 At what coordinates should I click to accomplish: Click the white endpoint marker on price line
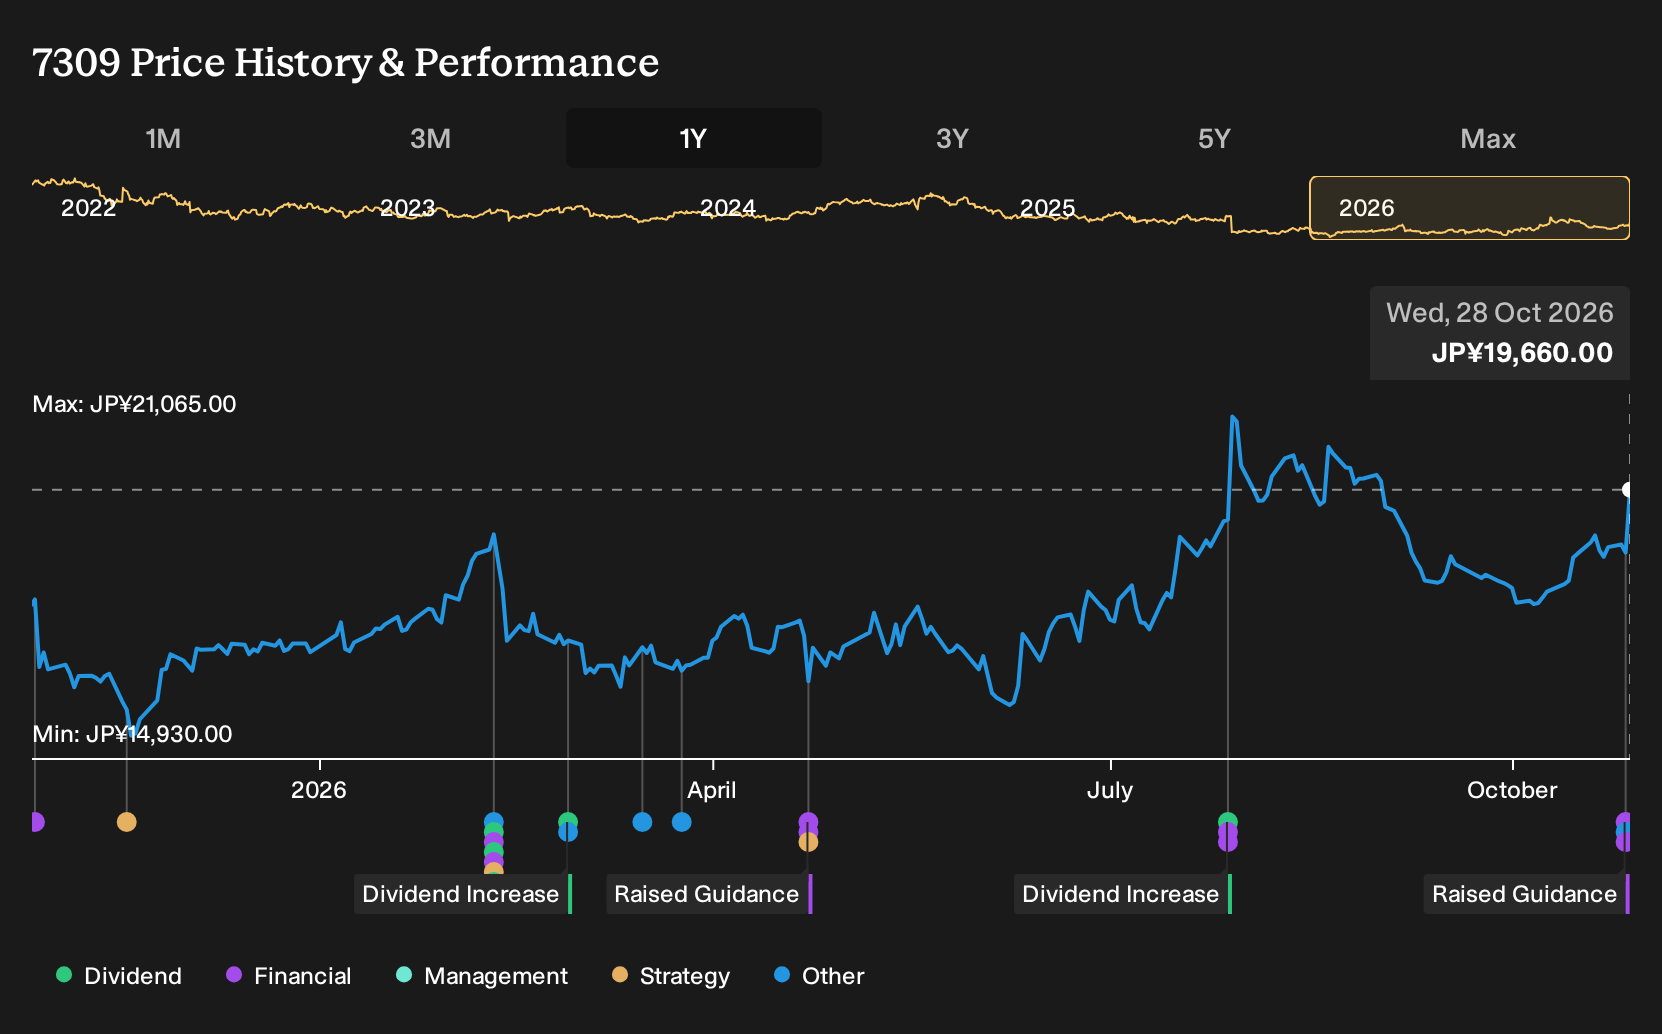pos(1627,490)
